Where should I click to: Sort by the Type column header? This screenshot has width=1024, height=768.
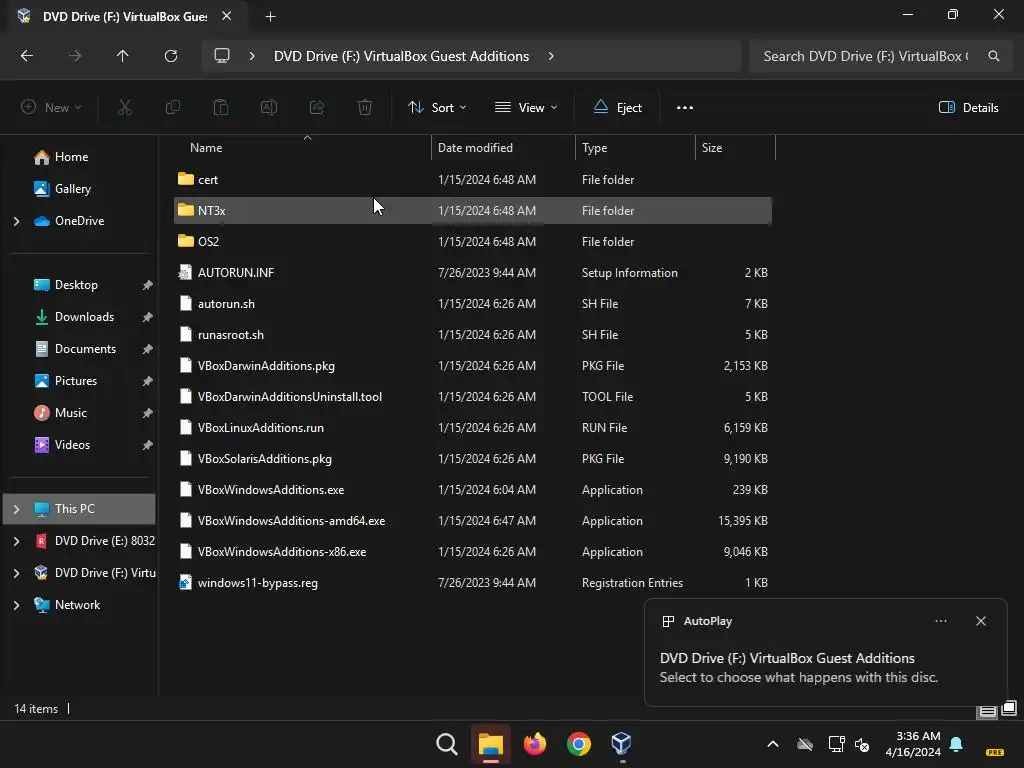tap(594, 148)
